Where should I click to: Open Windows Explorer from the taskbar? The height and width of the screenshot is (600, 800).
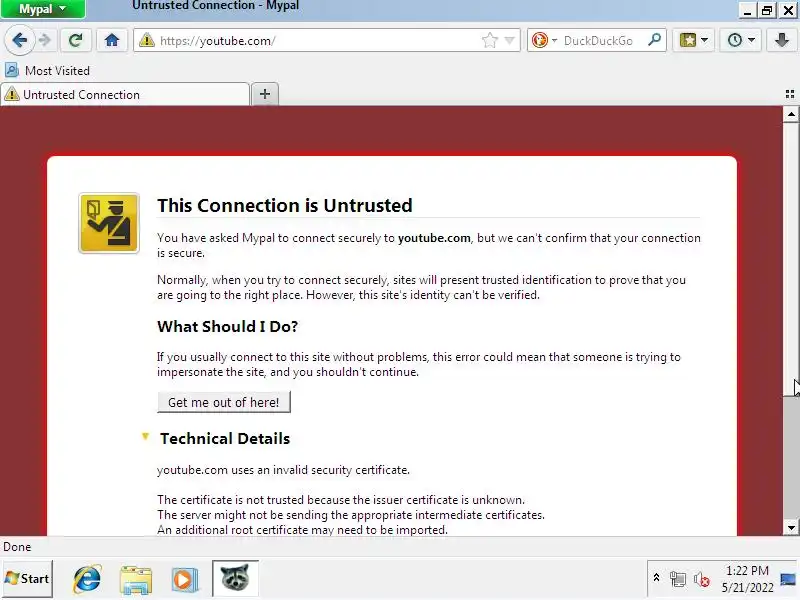pyautogui.click(x=136, y=579)
